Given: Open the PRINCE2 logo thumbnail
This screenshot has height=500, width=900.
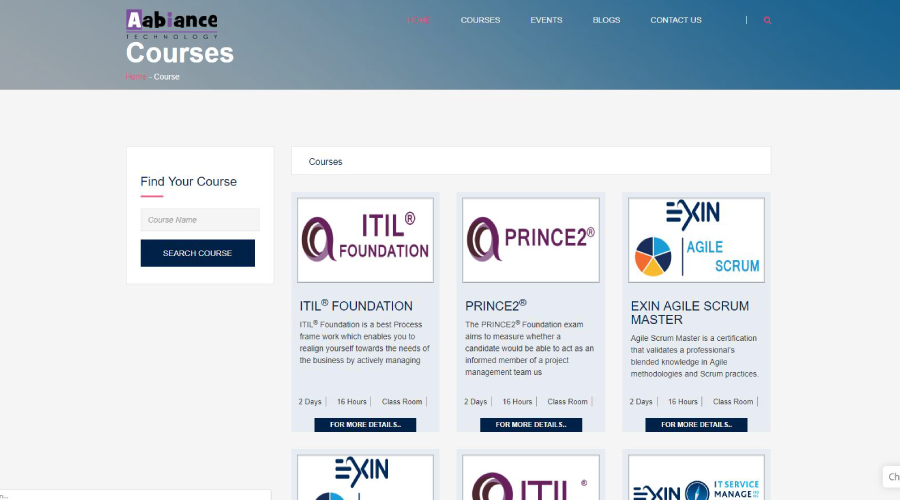Looking at the screenshot, I should tap(531, 240).
